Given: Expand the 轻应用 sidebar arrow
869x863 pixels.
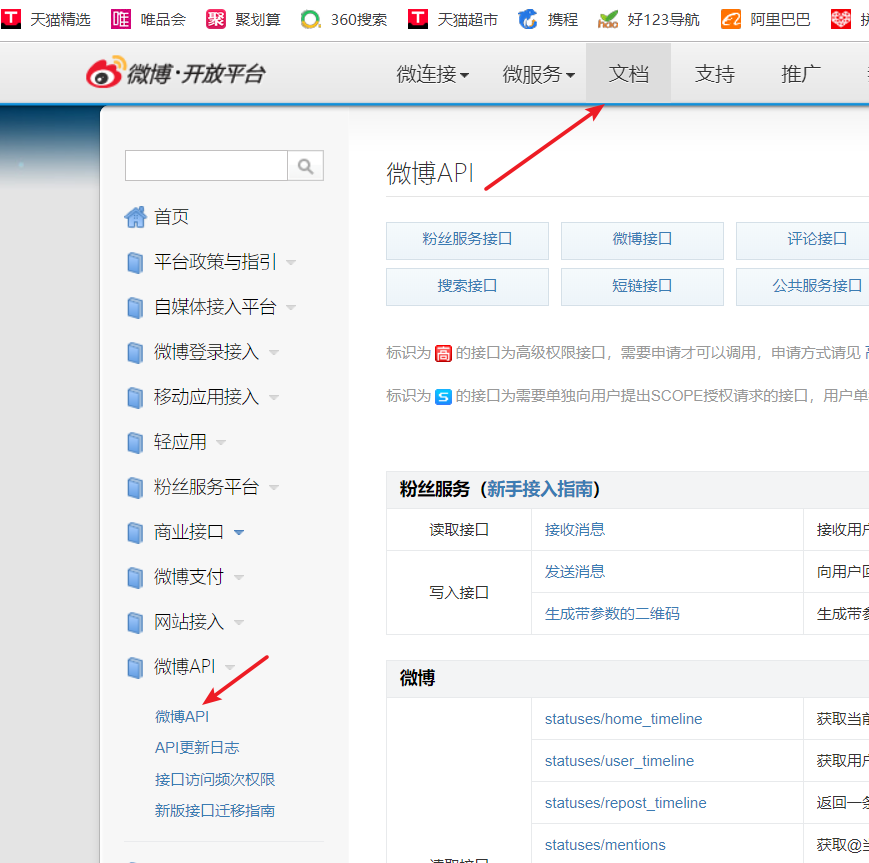Looking at the screenshot, I should coord(221,442).
